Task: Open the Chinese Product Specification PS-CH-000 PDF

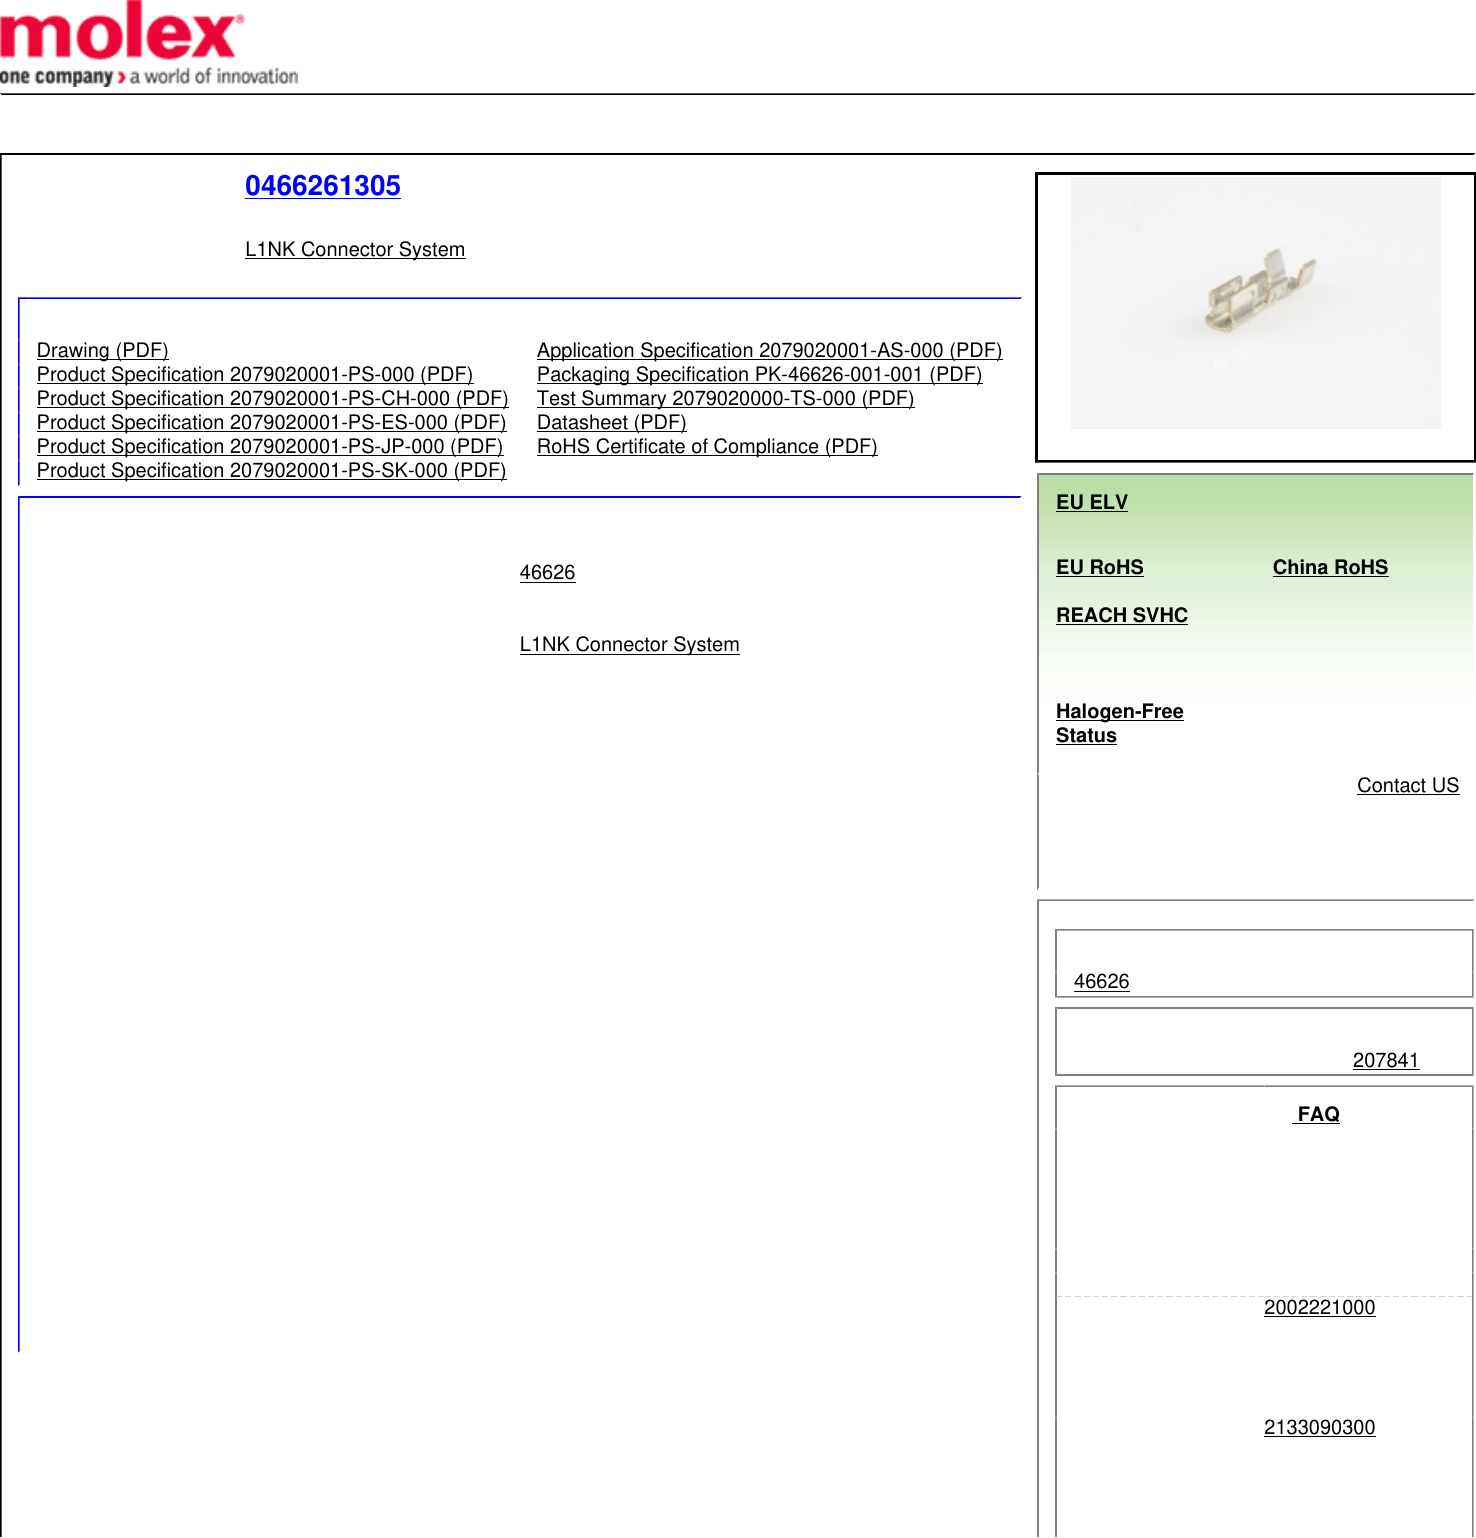Action: [272, 399]
